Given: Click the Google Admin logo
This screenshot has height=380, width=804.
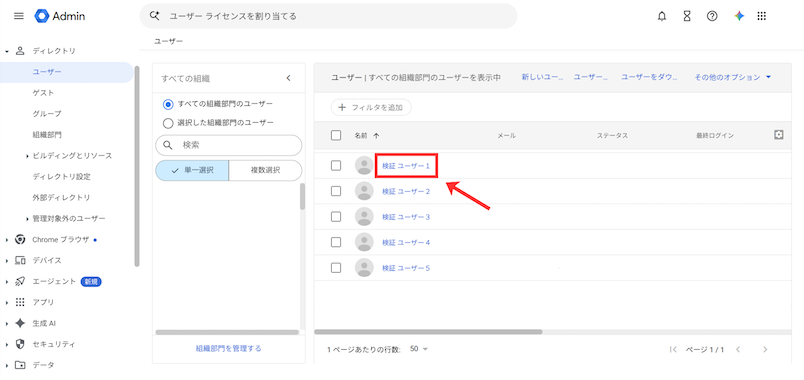Looking at the screenshot, I should [x=59, y=16].
